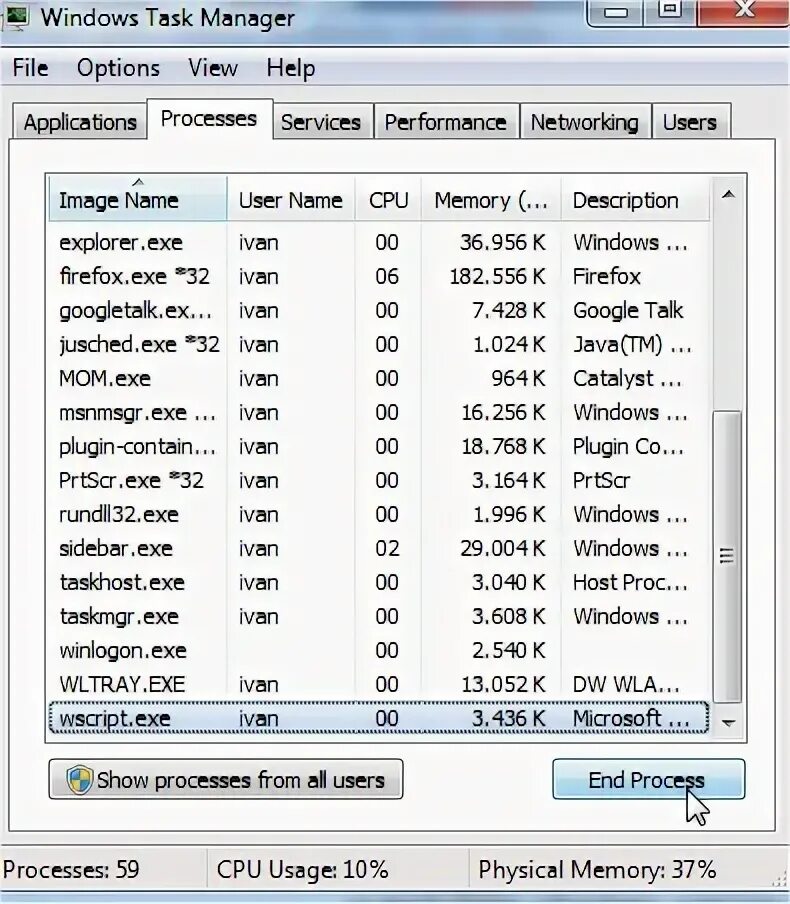Screen dimensions: 790x904
Task: Click the shield icon on Show processes button
Action: [x=79, y=780]
